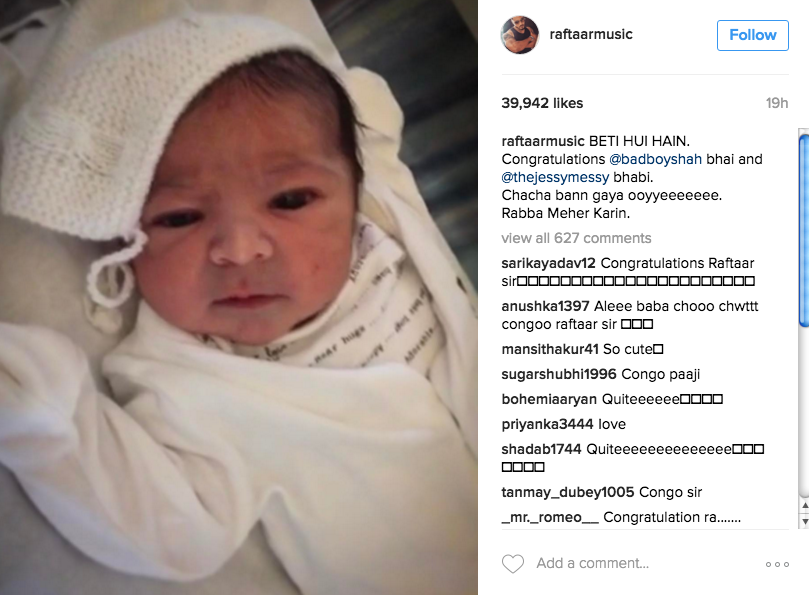
Task: Open anushka1397 commenter profile
Action: (545, 306)
